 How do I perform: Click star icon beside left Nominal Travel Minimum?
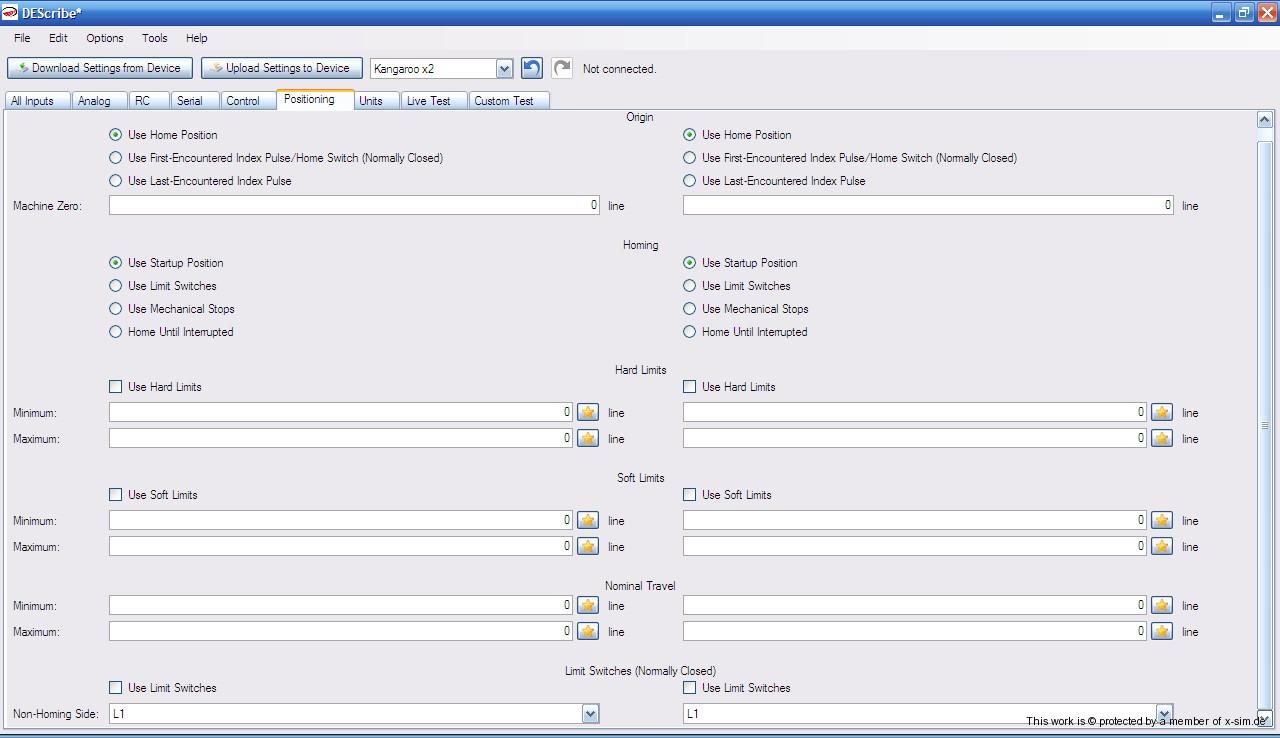tap(588, 605)
